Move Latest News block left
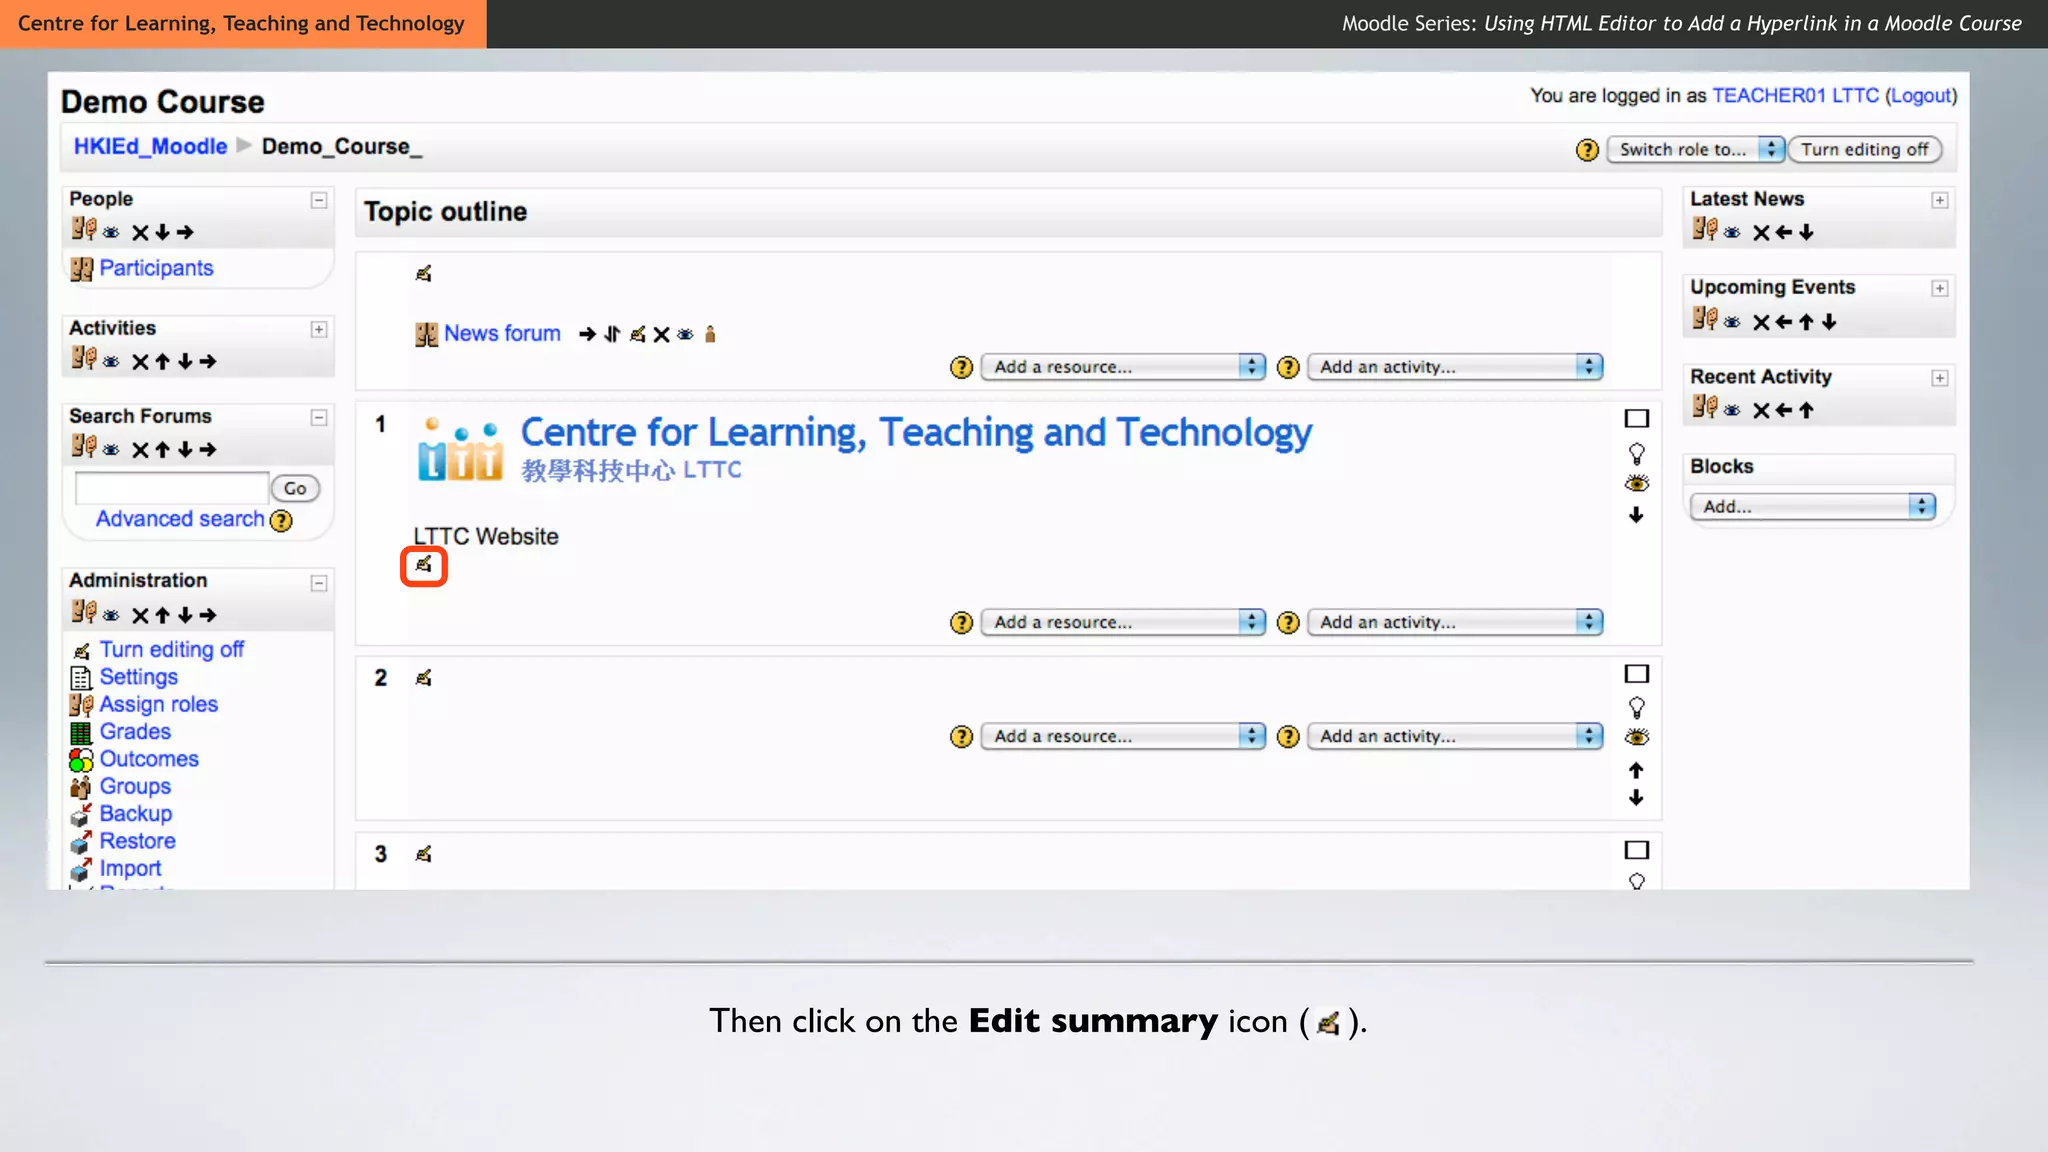The width and height of the screenshot is (2048, 1152). [1784, 233]
